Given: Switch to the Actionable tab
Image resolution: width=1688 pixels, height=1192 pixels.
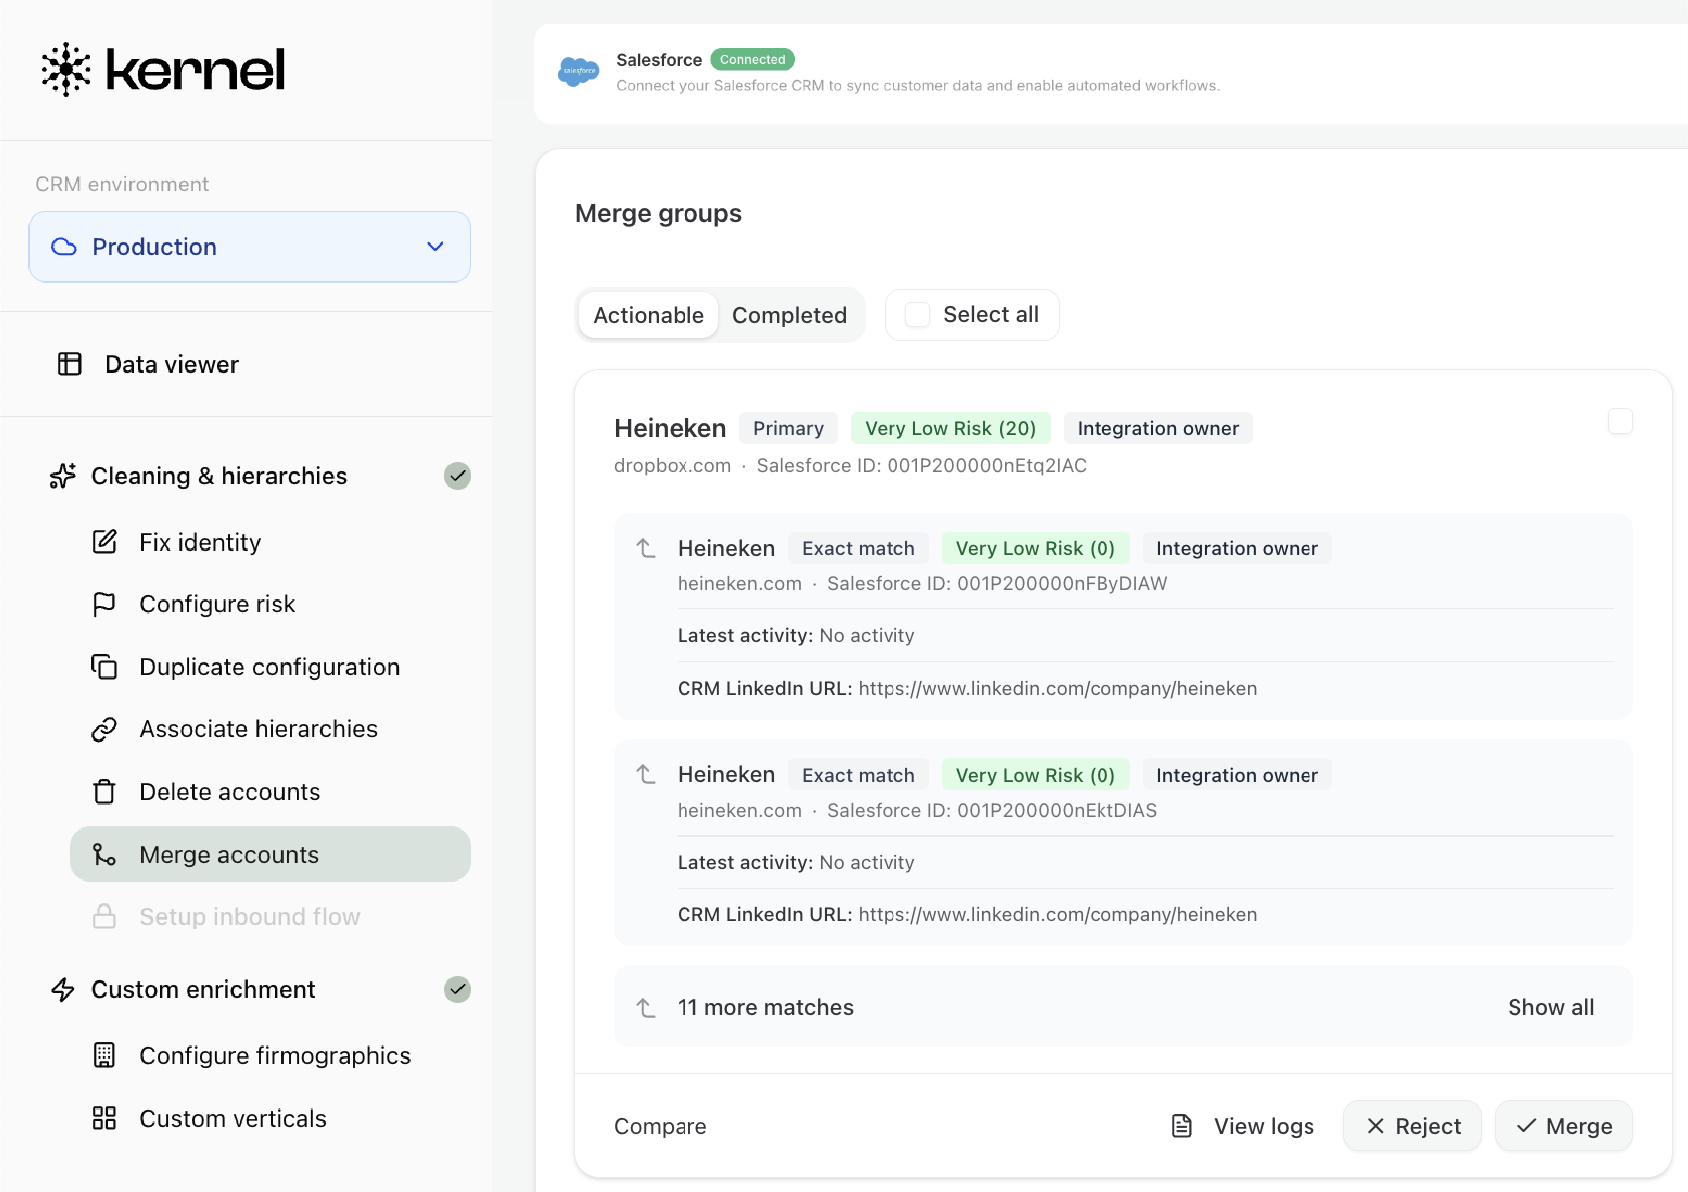Looking at the screenshot, I should 649,315.
